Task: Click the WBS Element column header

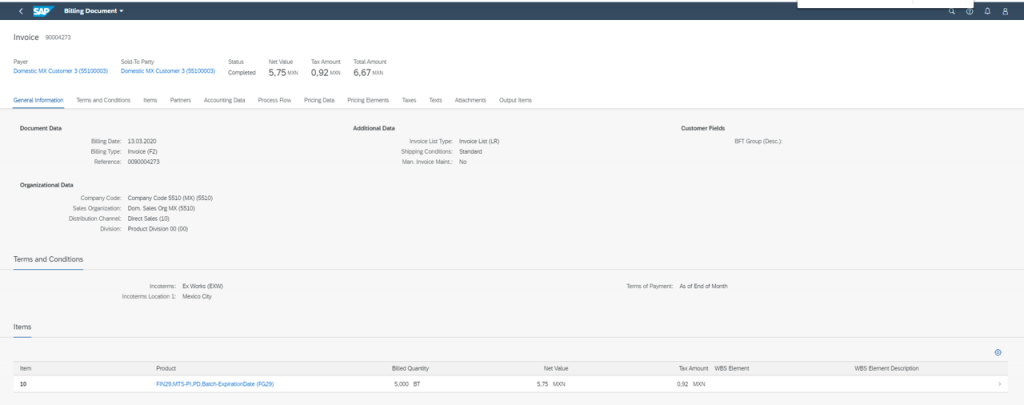Action: click(731, 368)
